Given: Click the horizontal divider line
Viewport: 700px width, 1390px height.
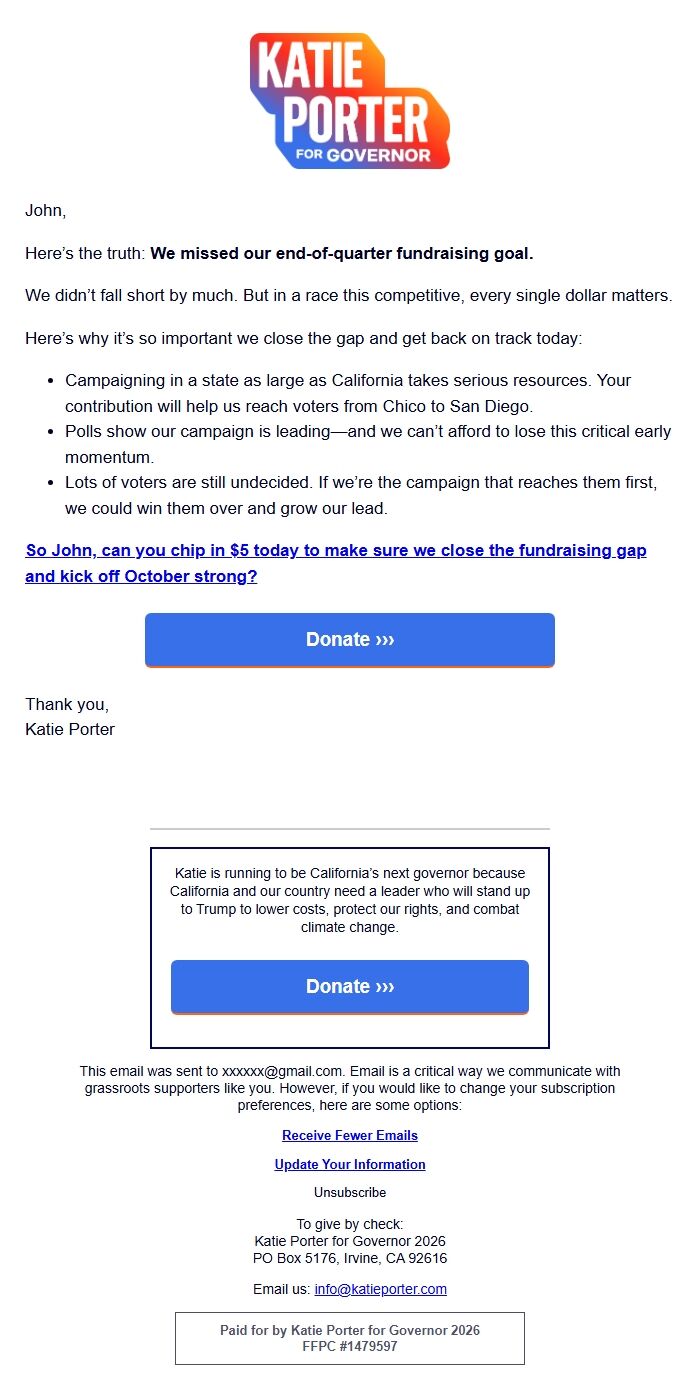Looking at the screenshot, I should click(350, 829).
